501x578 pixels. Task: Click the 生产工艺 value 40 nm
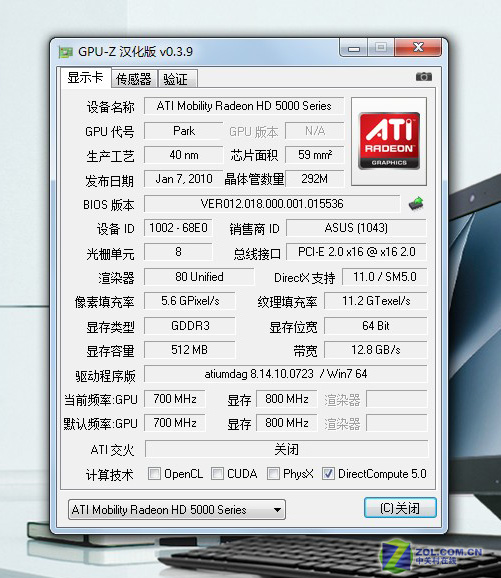click(184, 155)
